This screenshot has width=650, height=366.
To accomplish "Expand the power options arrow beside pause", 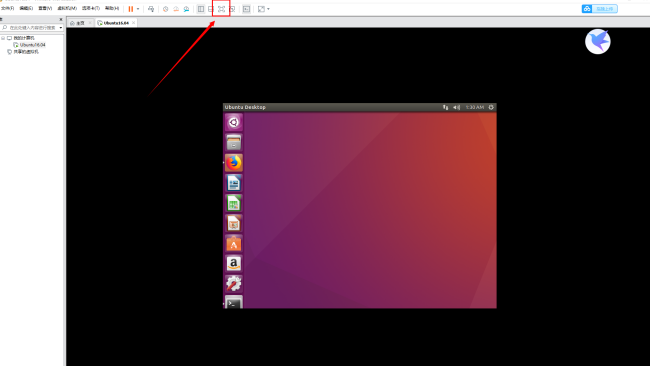I will point(138,9).
